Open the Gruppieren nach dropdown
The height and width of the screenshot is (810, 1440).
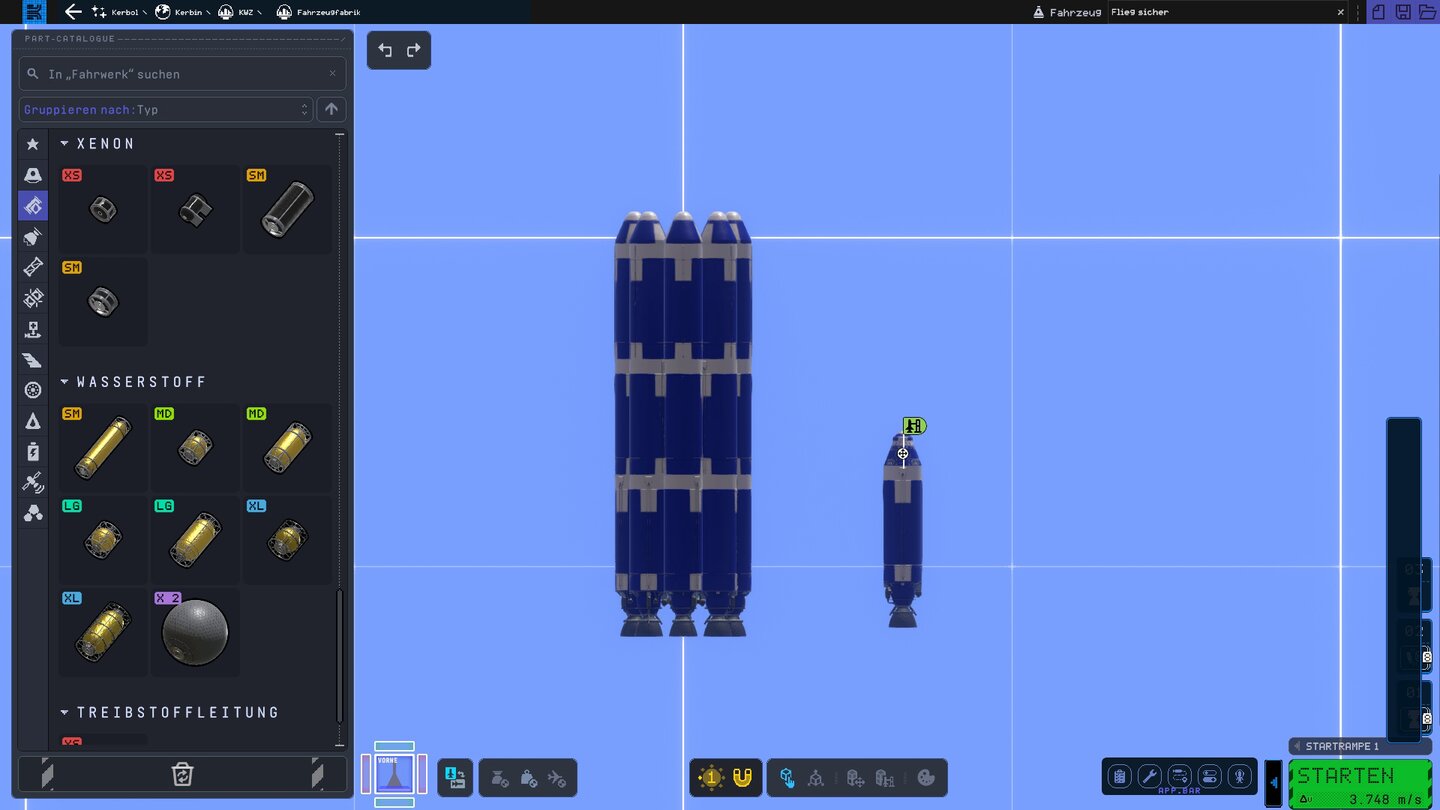[166, 110]
